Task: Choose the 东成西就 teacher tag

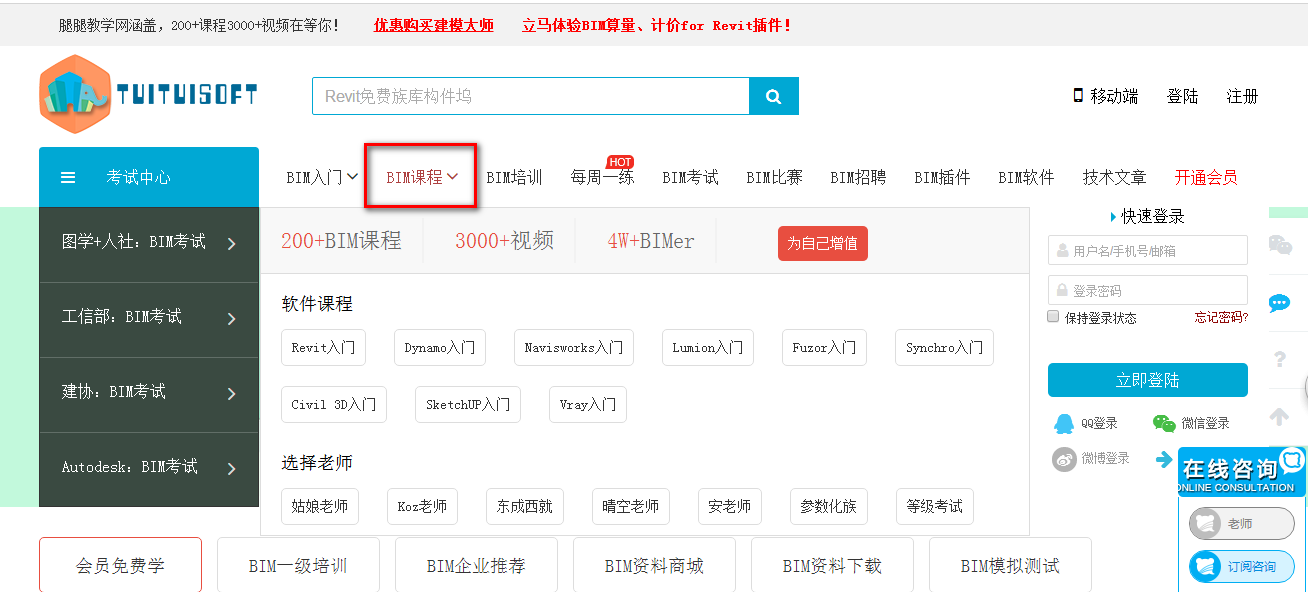Action: 525,506
